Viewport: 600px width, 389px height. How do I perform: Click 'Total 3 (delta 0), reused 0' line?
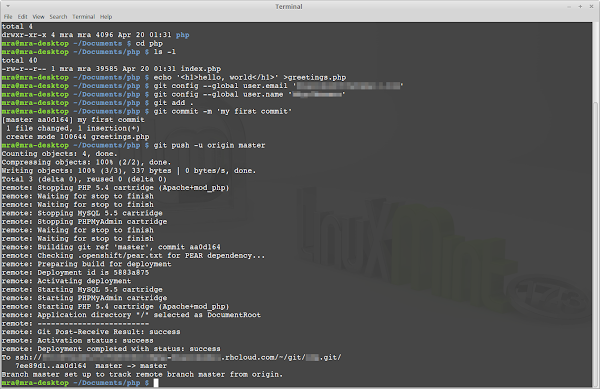coord(84,179)
